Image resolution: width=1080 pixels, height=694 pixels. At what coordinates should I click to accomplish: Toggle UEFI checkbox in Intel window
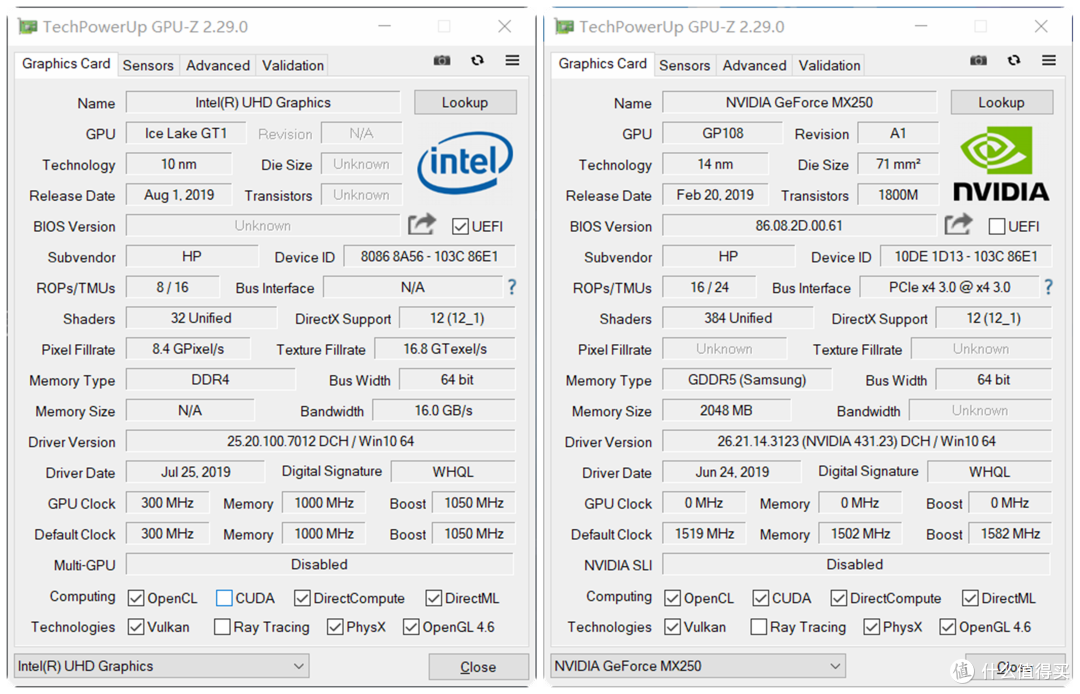coord(460,227)
